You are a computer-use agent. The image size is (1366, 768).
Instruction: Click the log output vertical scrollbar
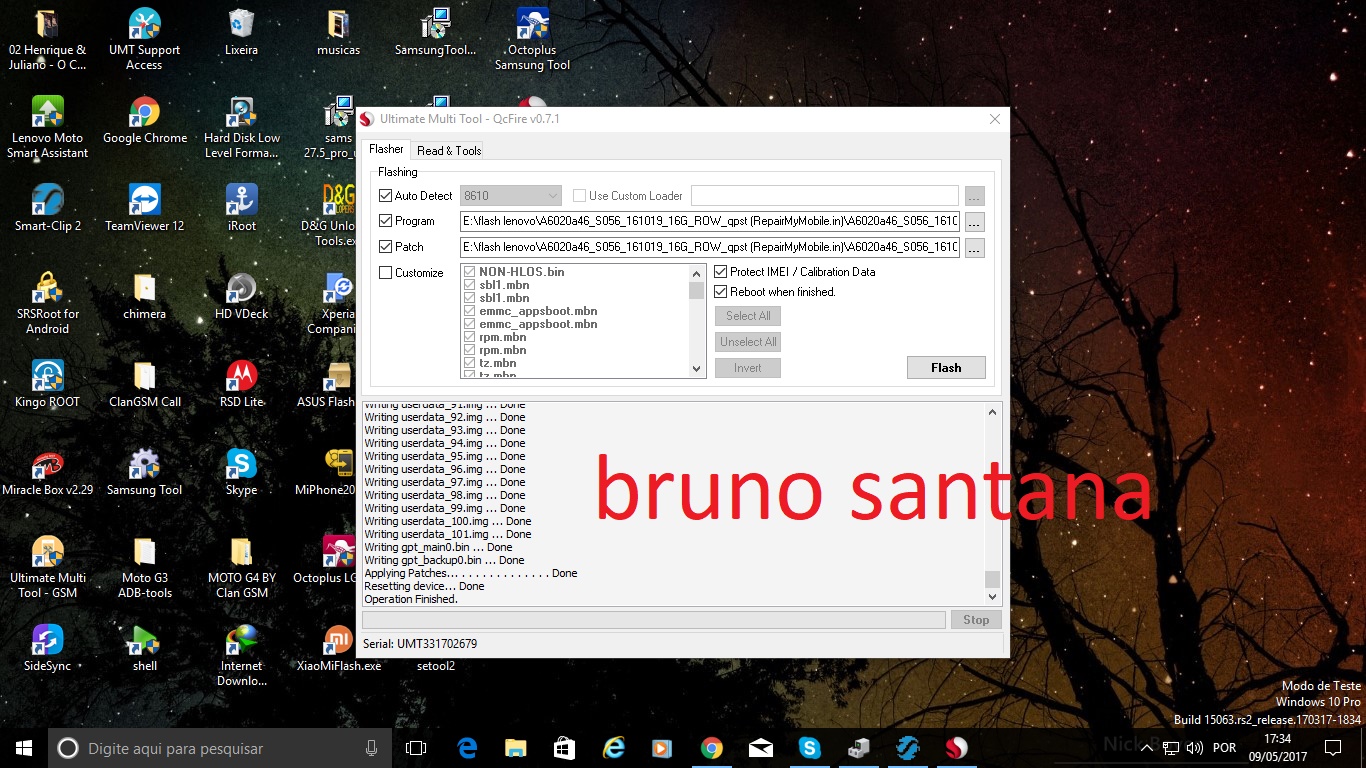pyautogui.click(x=992, y=505)
